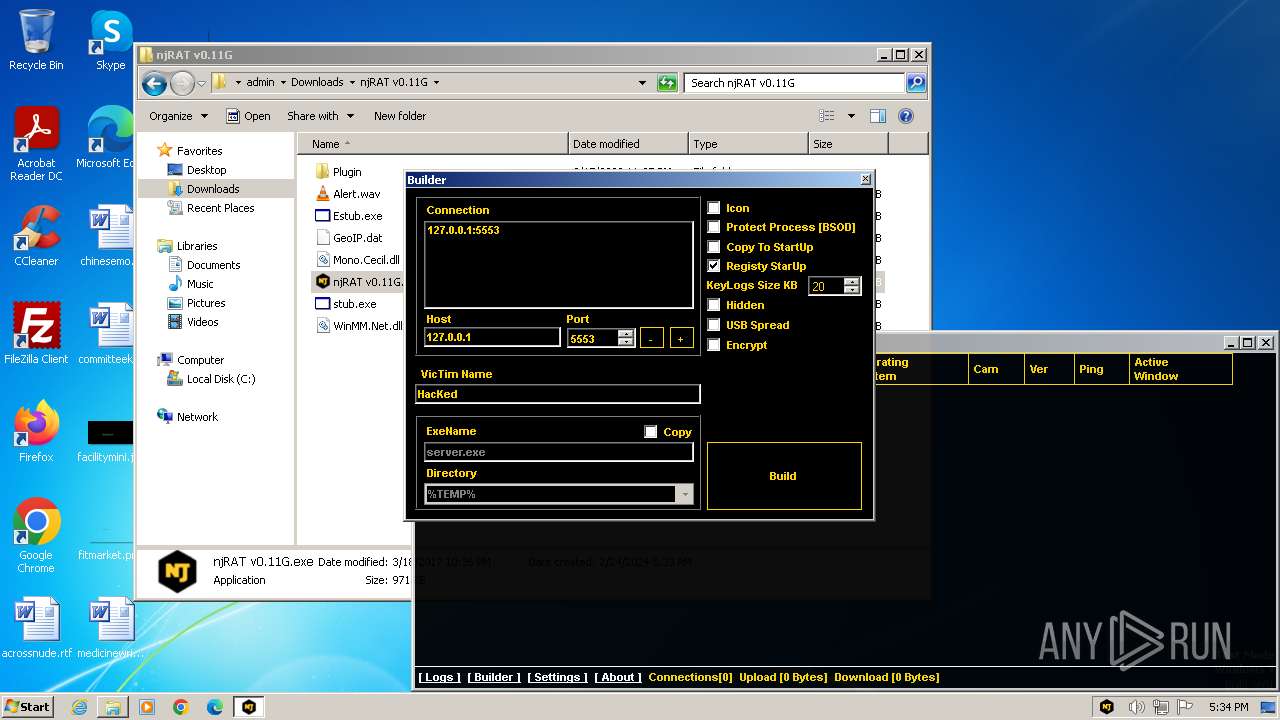Click the Host input field

492,338
